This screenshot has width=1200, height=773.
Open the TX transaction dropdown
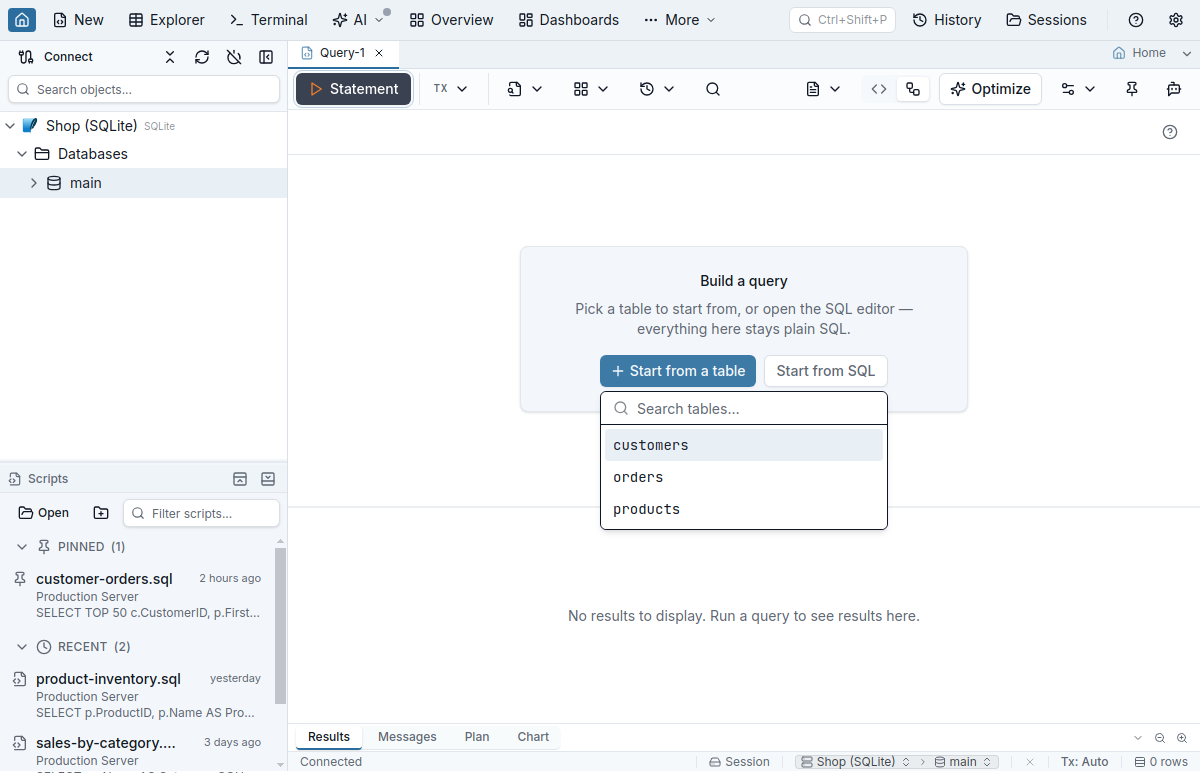(450, 89)
